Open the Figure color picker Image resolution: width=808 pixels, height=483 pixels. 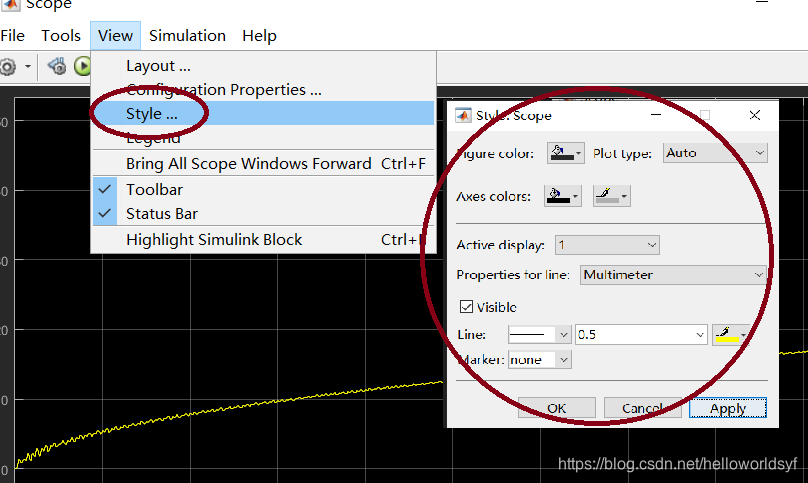tap(565, 153)
